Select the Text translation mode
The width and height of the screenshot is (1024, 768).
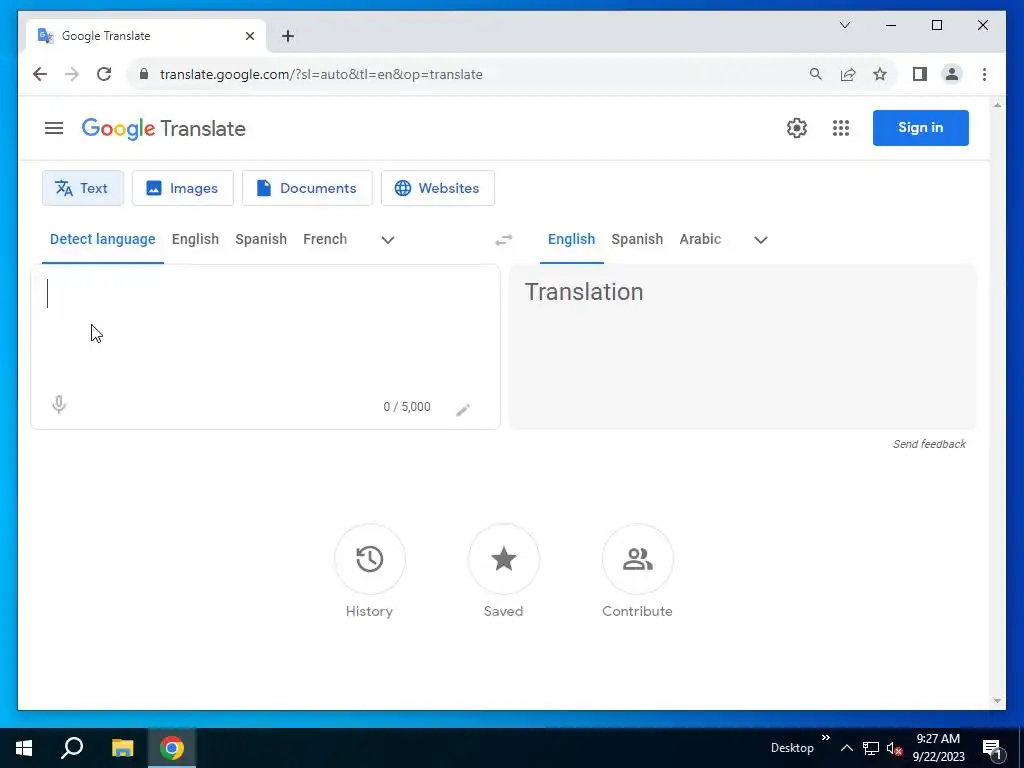(x=83, y=188)
